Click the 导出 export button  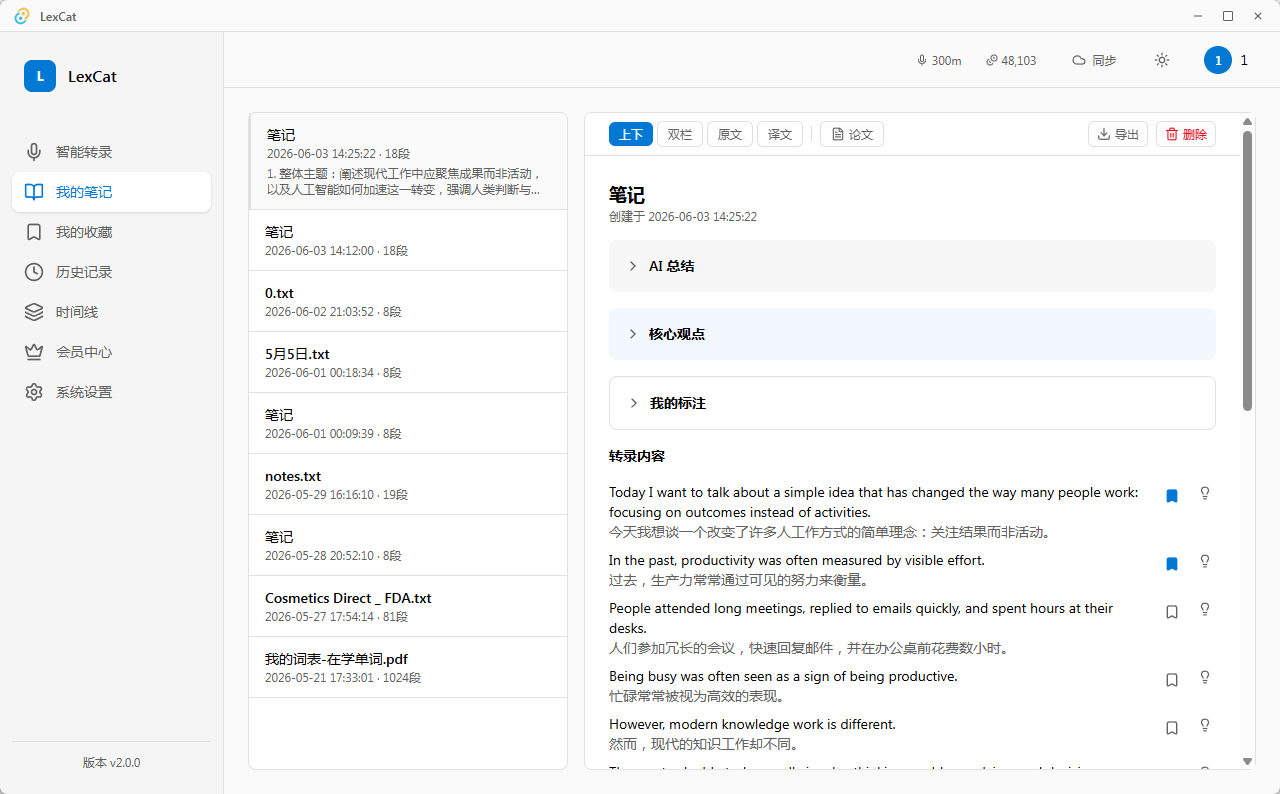[x=1118, y=134]
